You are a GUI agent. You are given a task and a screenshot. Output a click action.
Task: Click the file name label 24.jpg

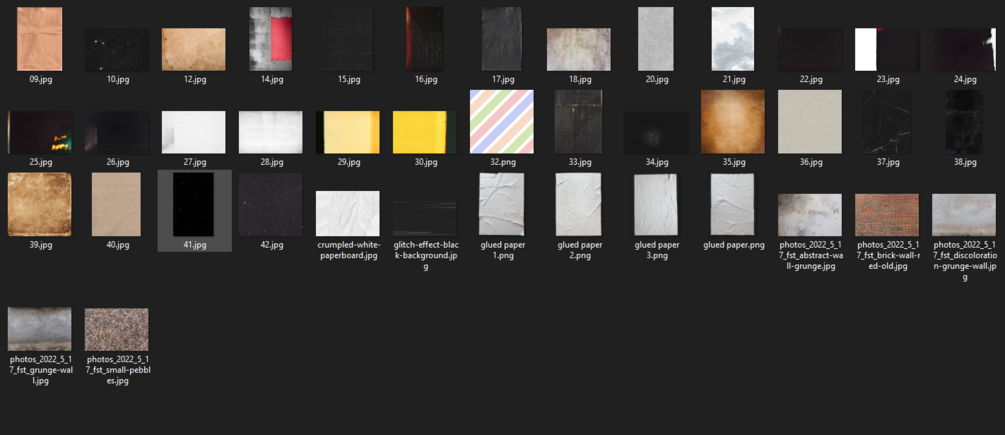pyautogui.click(x=965, y=79)
